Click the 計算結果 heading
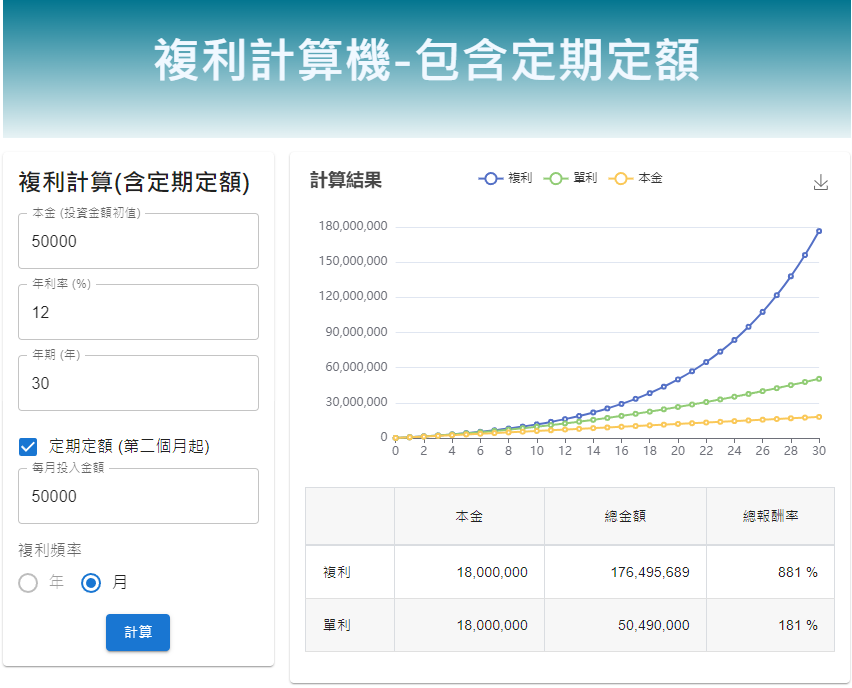This screenshot has width=852, height=688. pos(346,180)
